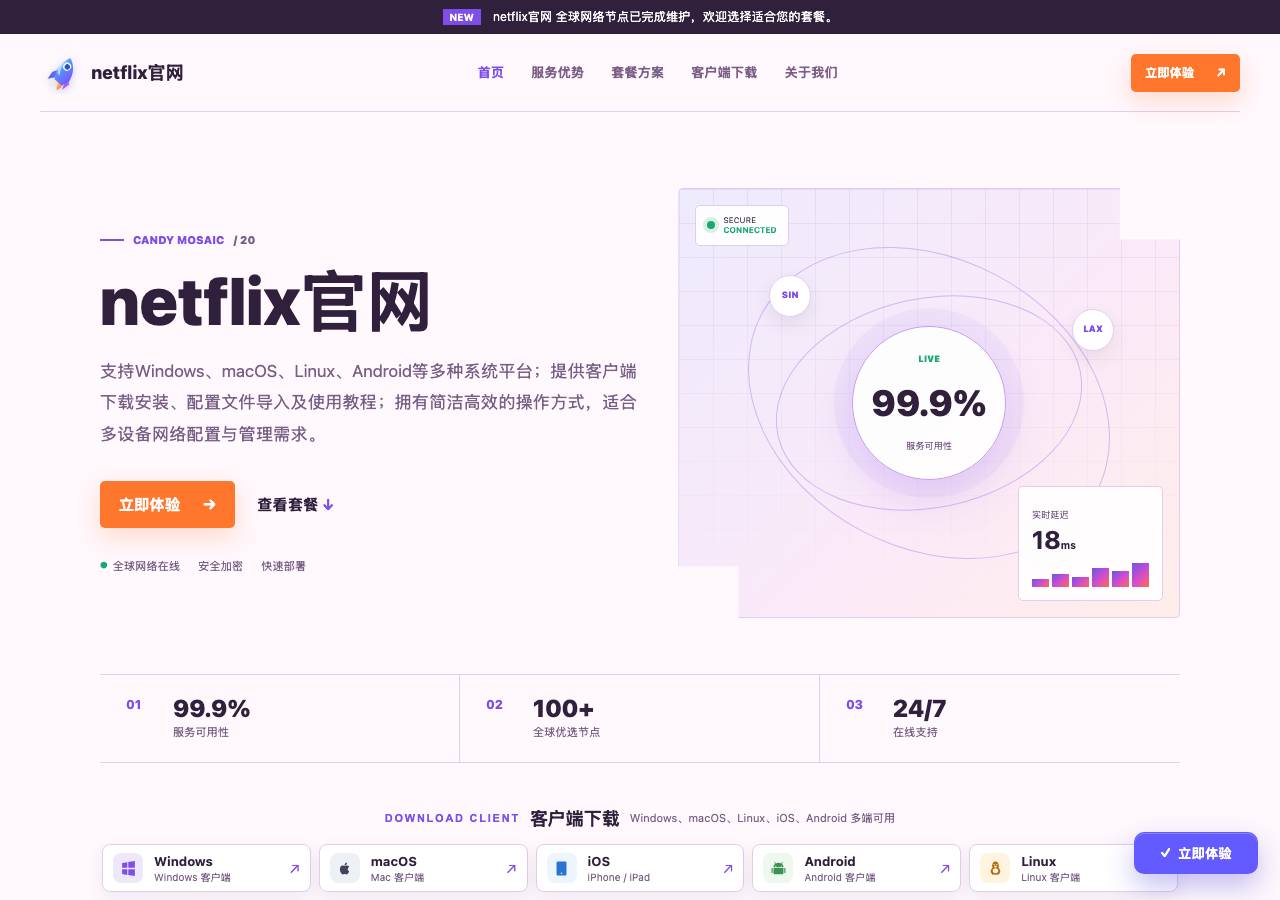Image resolution: width=1280 pixels, height=900 pixels.
Task: Open the Linux 客户端 download card
Action: pyautogui.click(x=1073, y=868)
